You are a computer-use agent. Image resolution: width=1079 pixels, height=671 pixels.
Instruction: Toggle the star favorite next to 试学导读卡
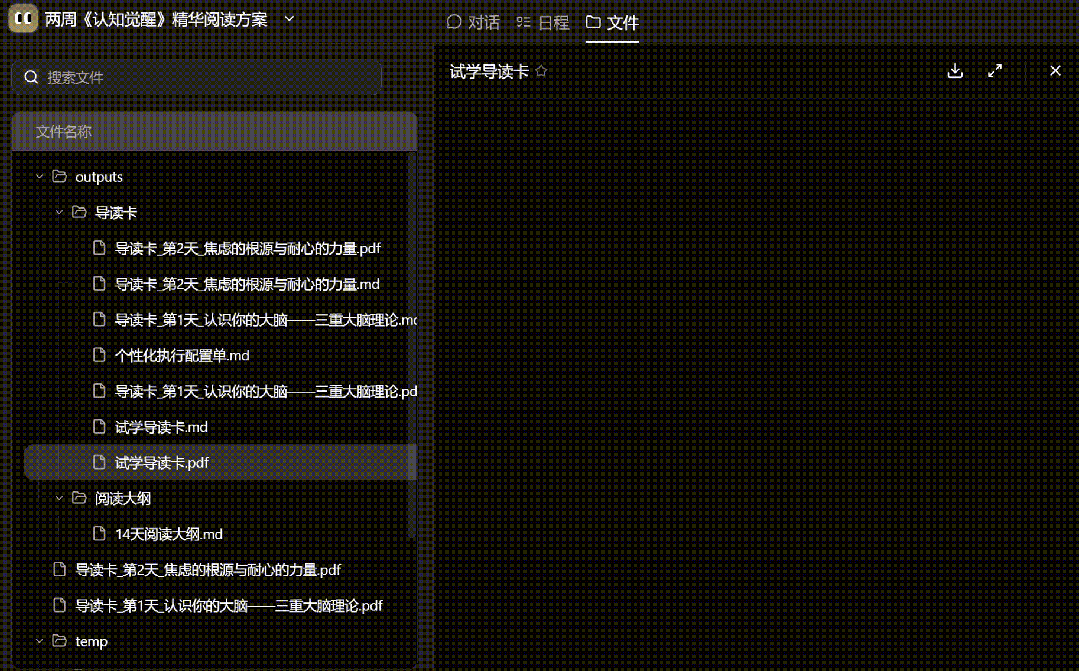[541, 71]
